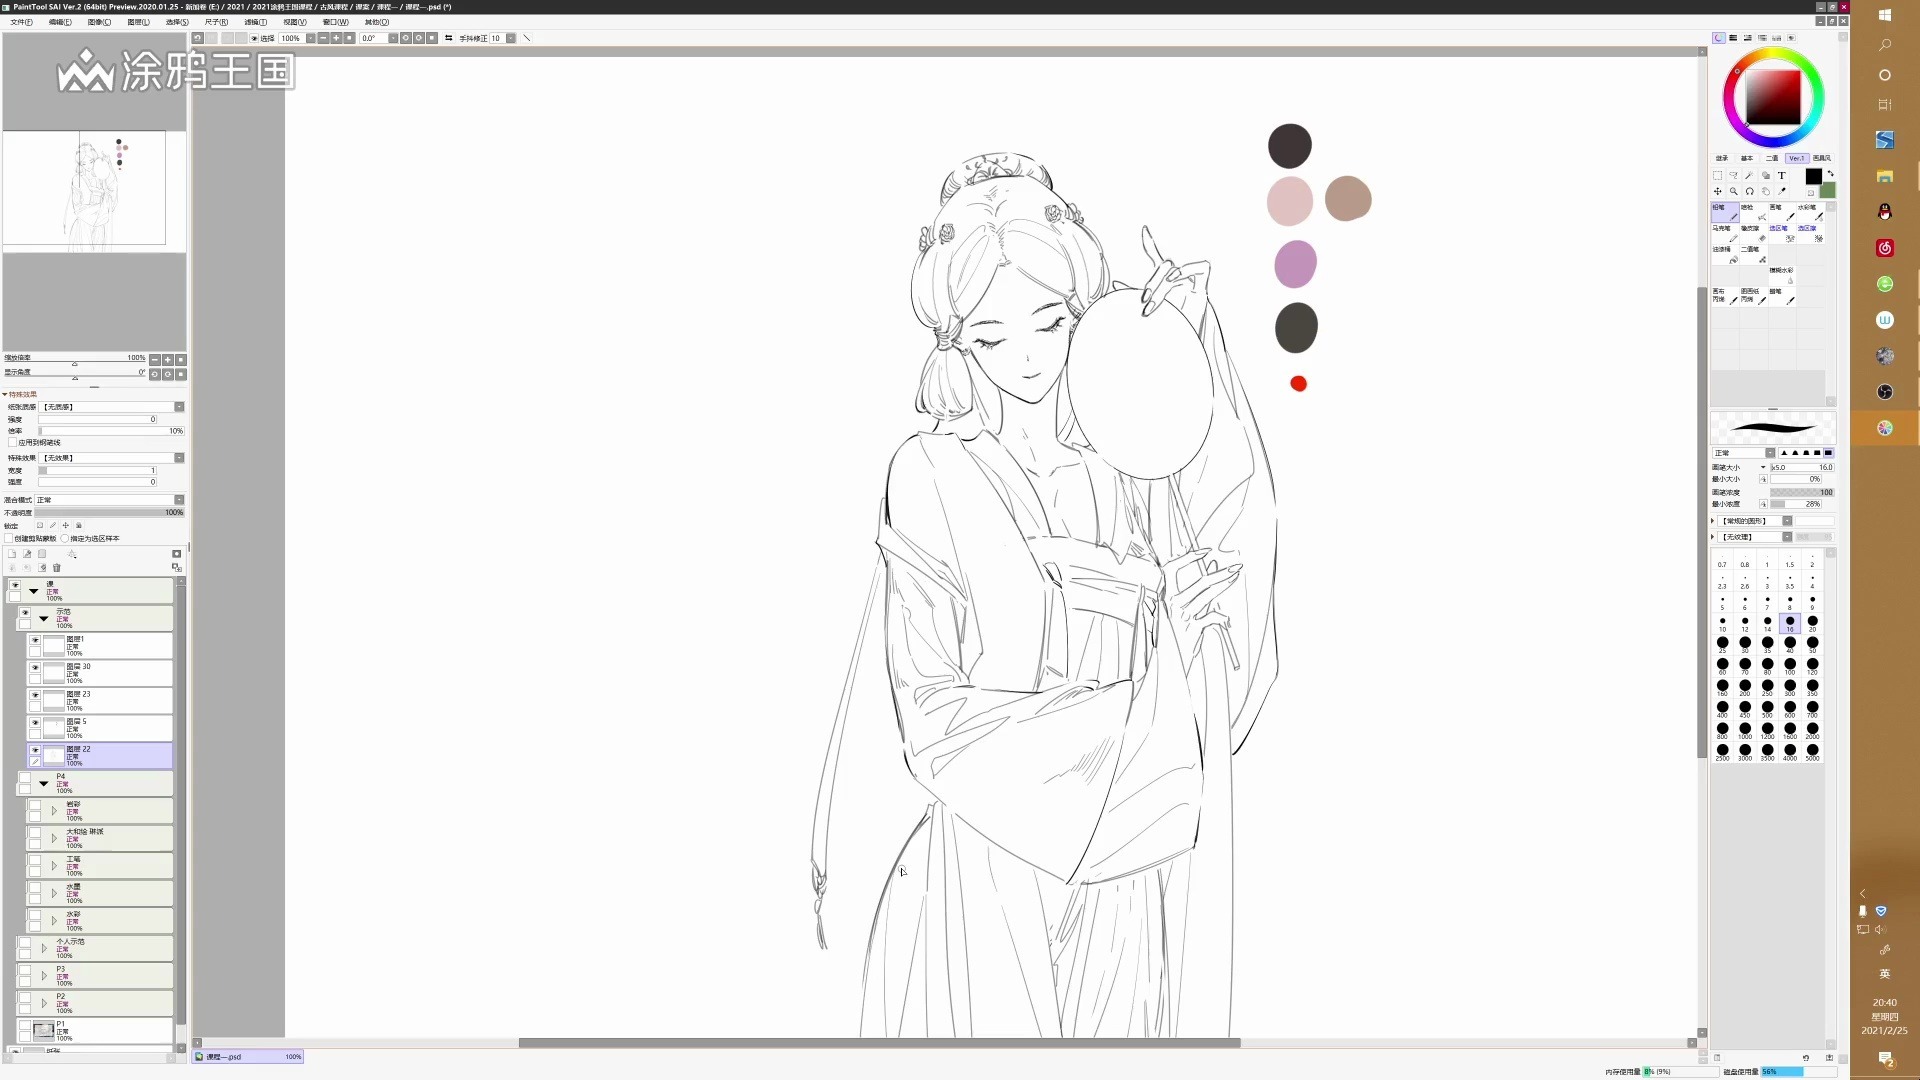The width and height of the screenshot is (1920, 1080).
Task: Select the eyedropper color picker tool
Action: [x=1781, y=191]
